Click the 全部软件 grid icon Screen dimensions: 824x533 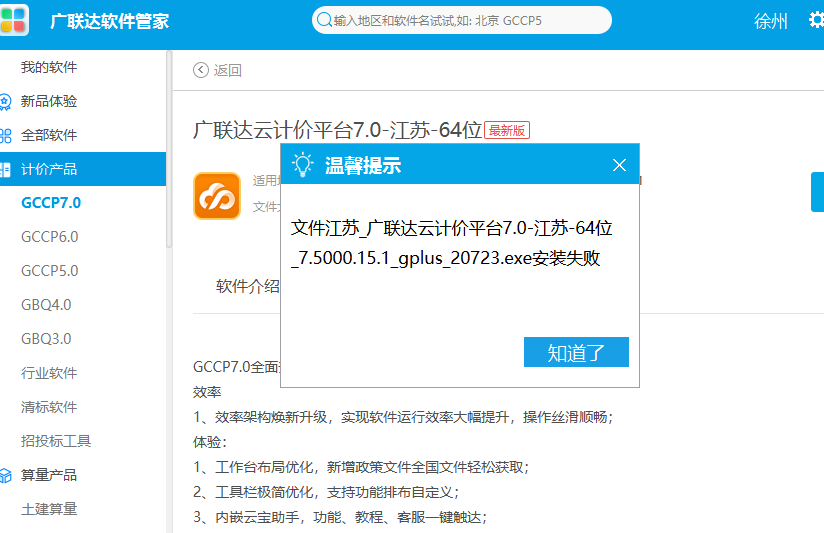[5, 136]
